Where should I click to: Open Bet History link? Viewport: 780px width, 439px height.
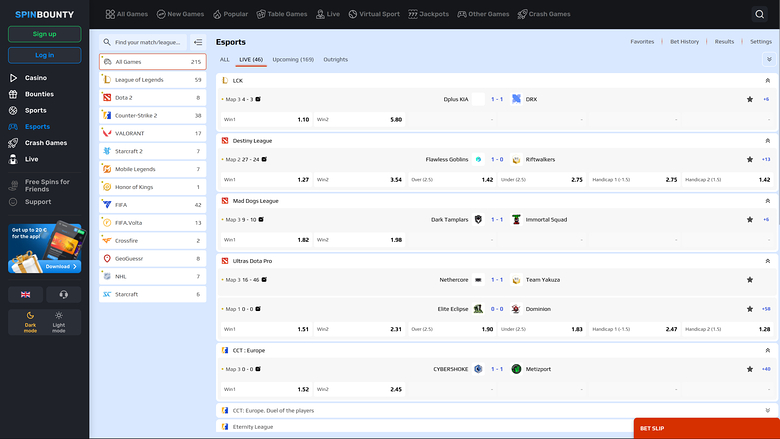pos(684,42)
